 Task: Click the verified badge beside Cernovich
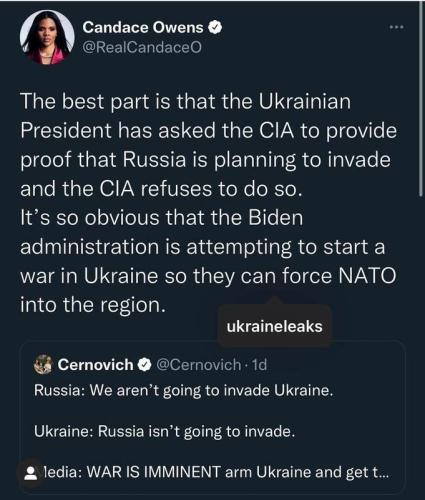(144, 365)
